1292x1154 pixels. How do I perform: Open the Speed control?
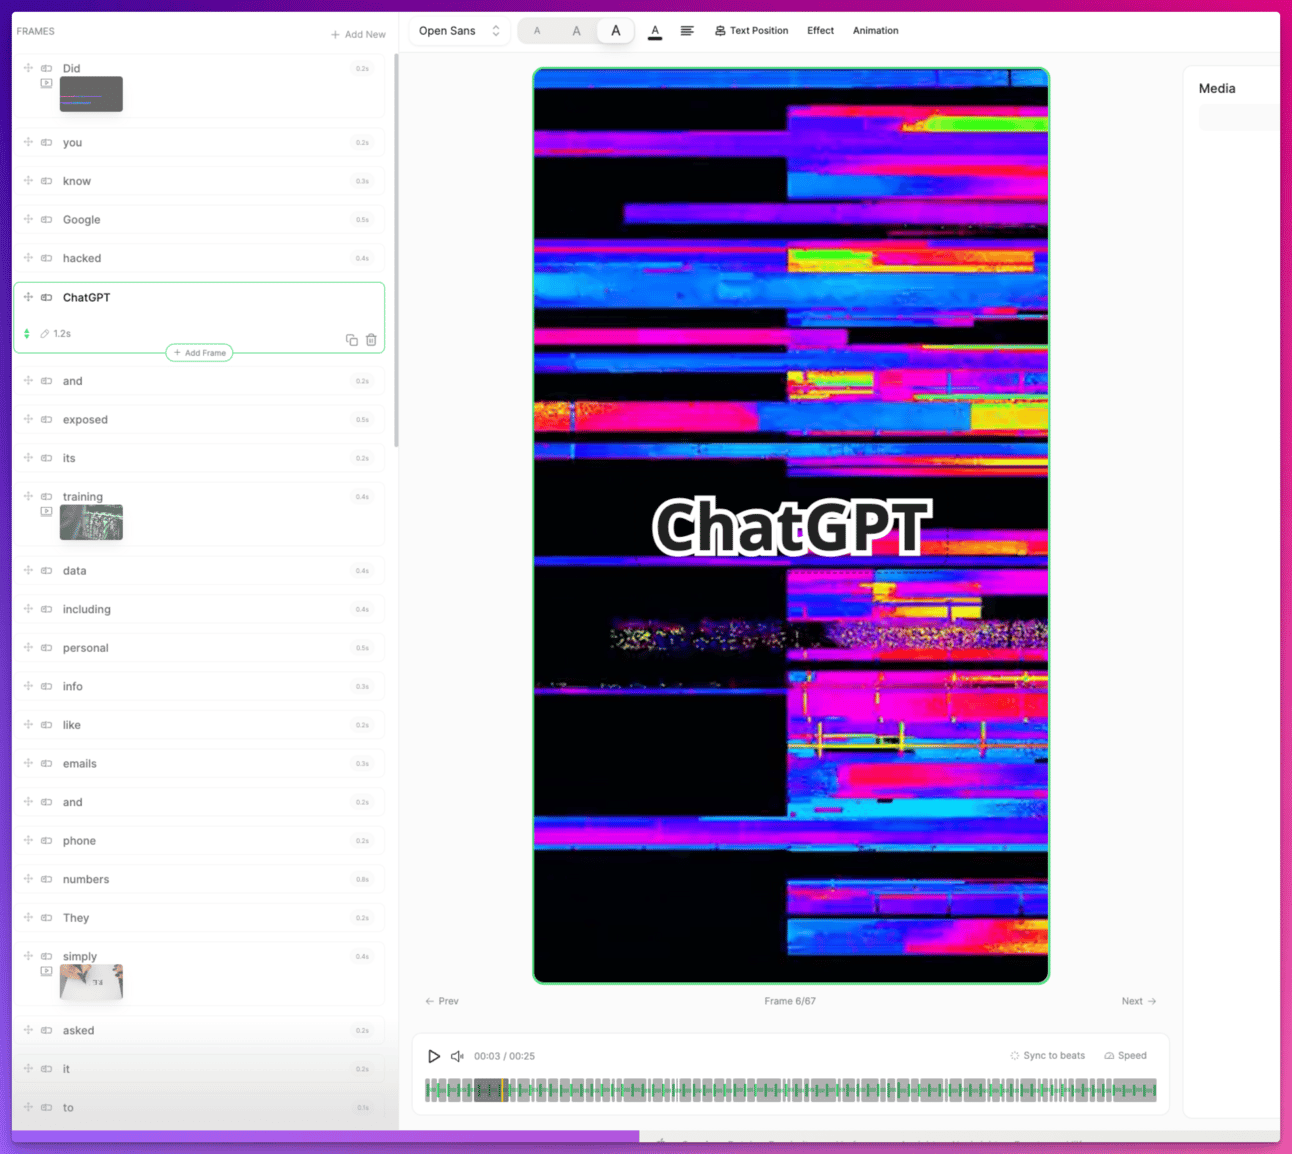(x=1125, y=1056)
